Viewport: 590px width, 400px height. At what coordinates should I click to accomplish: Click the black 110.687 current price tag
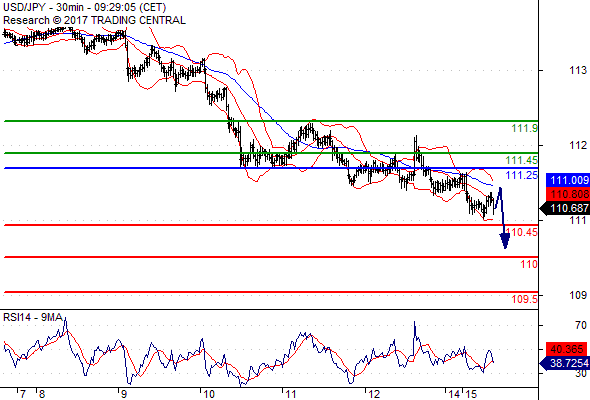tap(565, 208)
